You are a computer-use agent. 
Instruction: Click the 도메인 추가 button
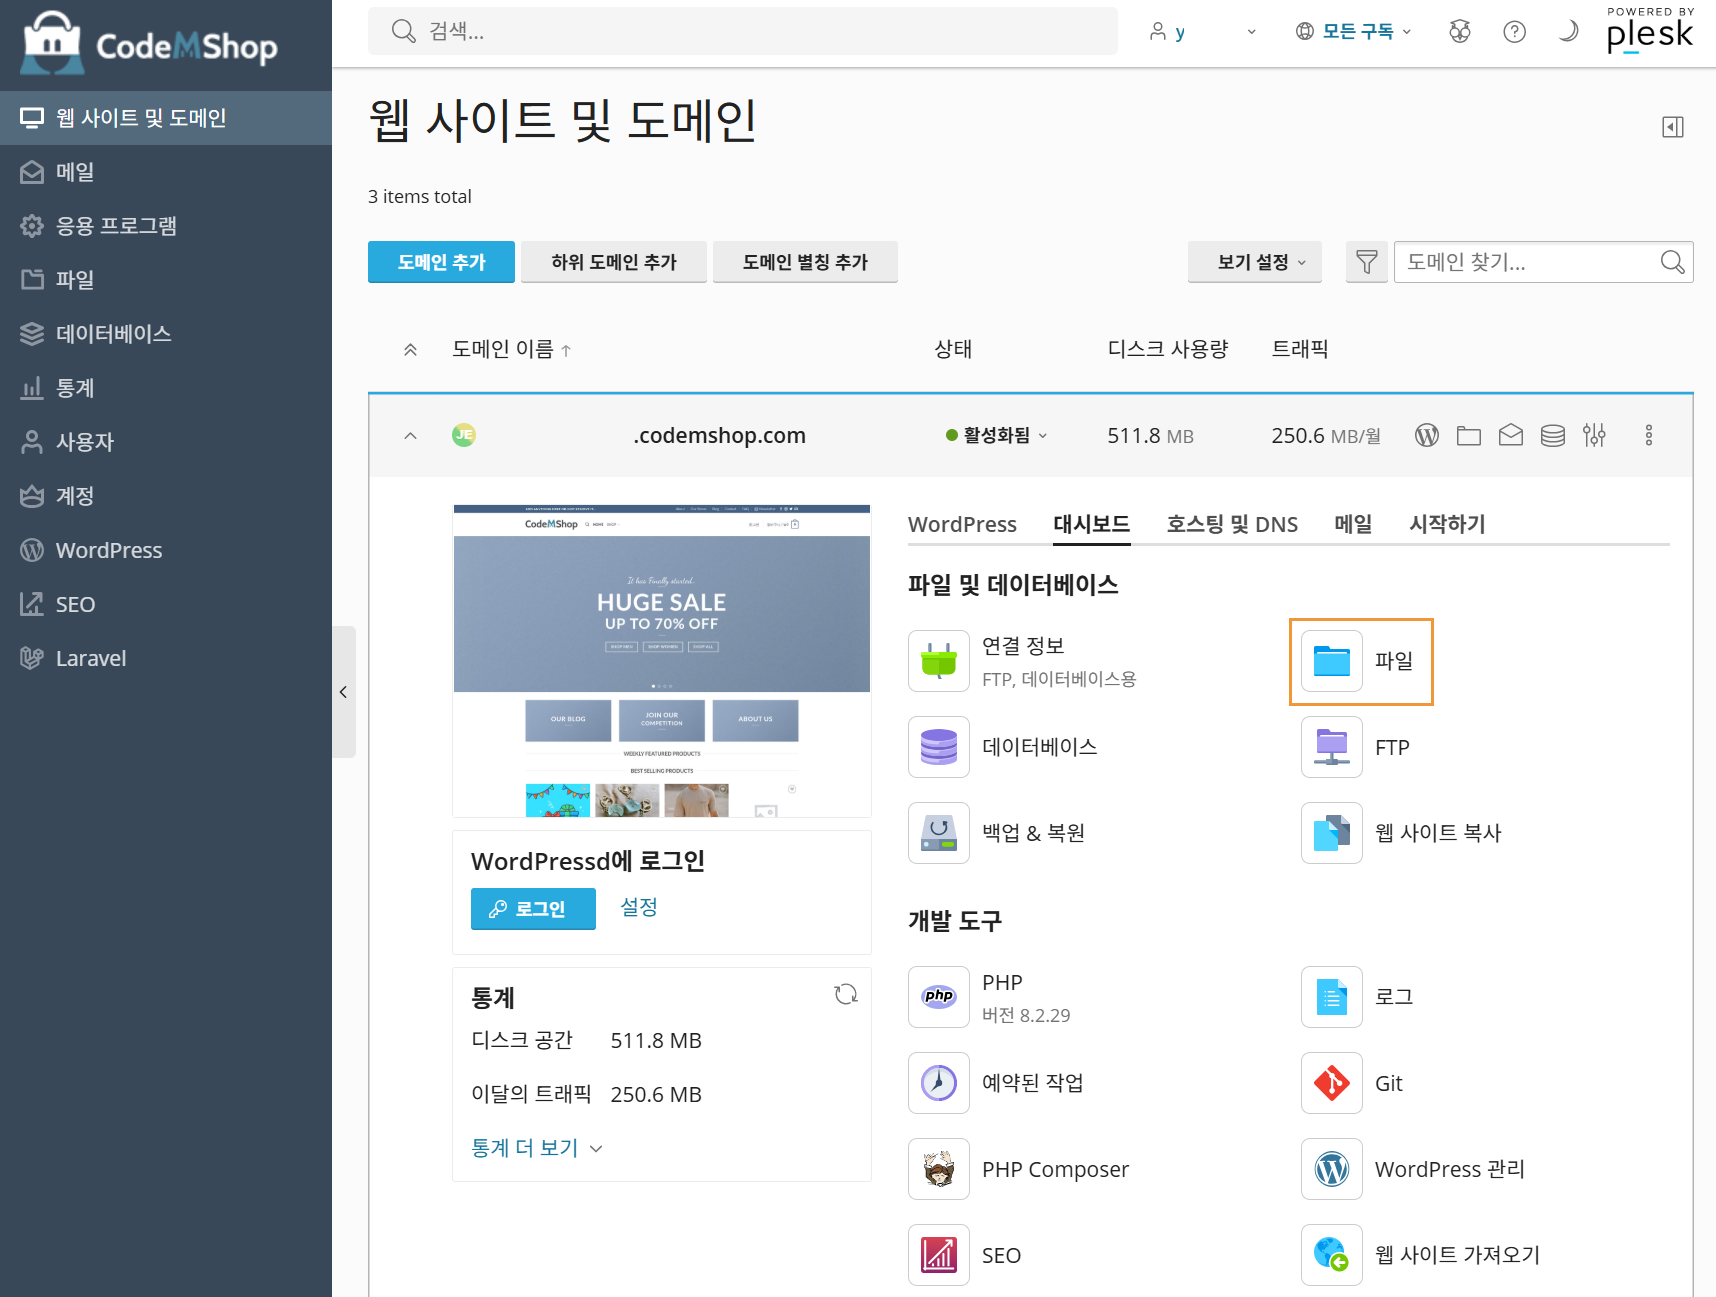pyautogui.click(x=441, y=262)
